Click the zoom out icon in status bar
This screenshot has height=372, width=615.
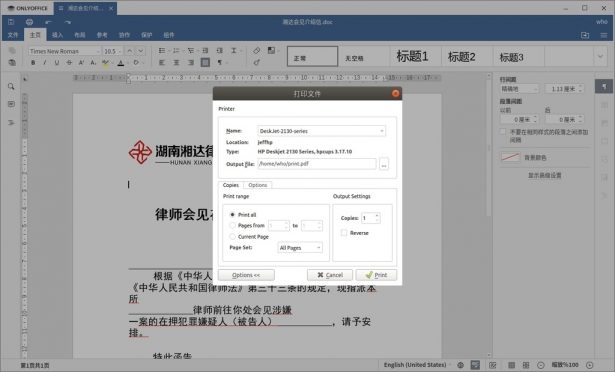pyautogui.click(x=541, y=365)
